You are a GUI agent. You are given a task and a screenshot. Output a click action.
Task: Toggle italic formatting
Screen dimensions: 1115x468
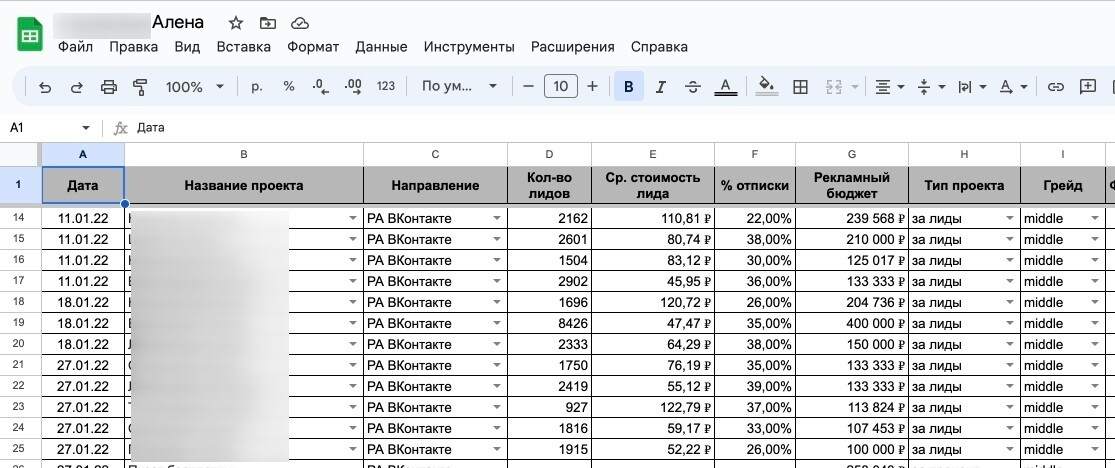[661, 87]
